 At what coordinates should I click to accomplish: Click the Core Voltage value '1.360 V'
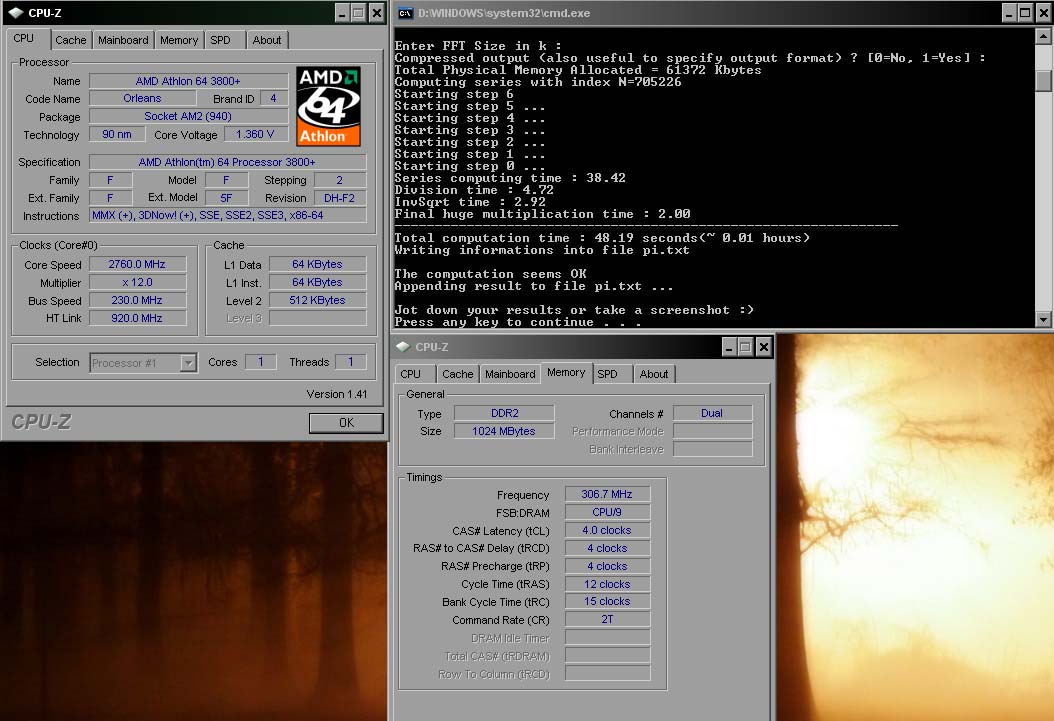[255, 134]
